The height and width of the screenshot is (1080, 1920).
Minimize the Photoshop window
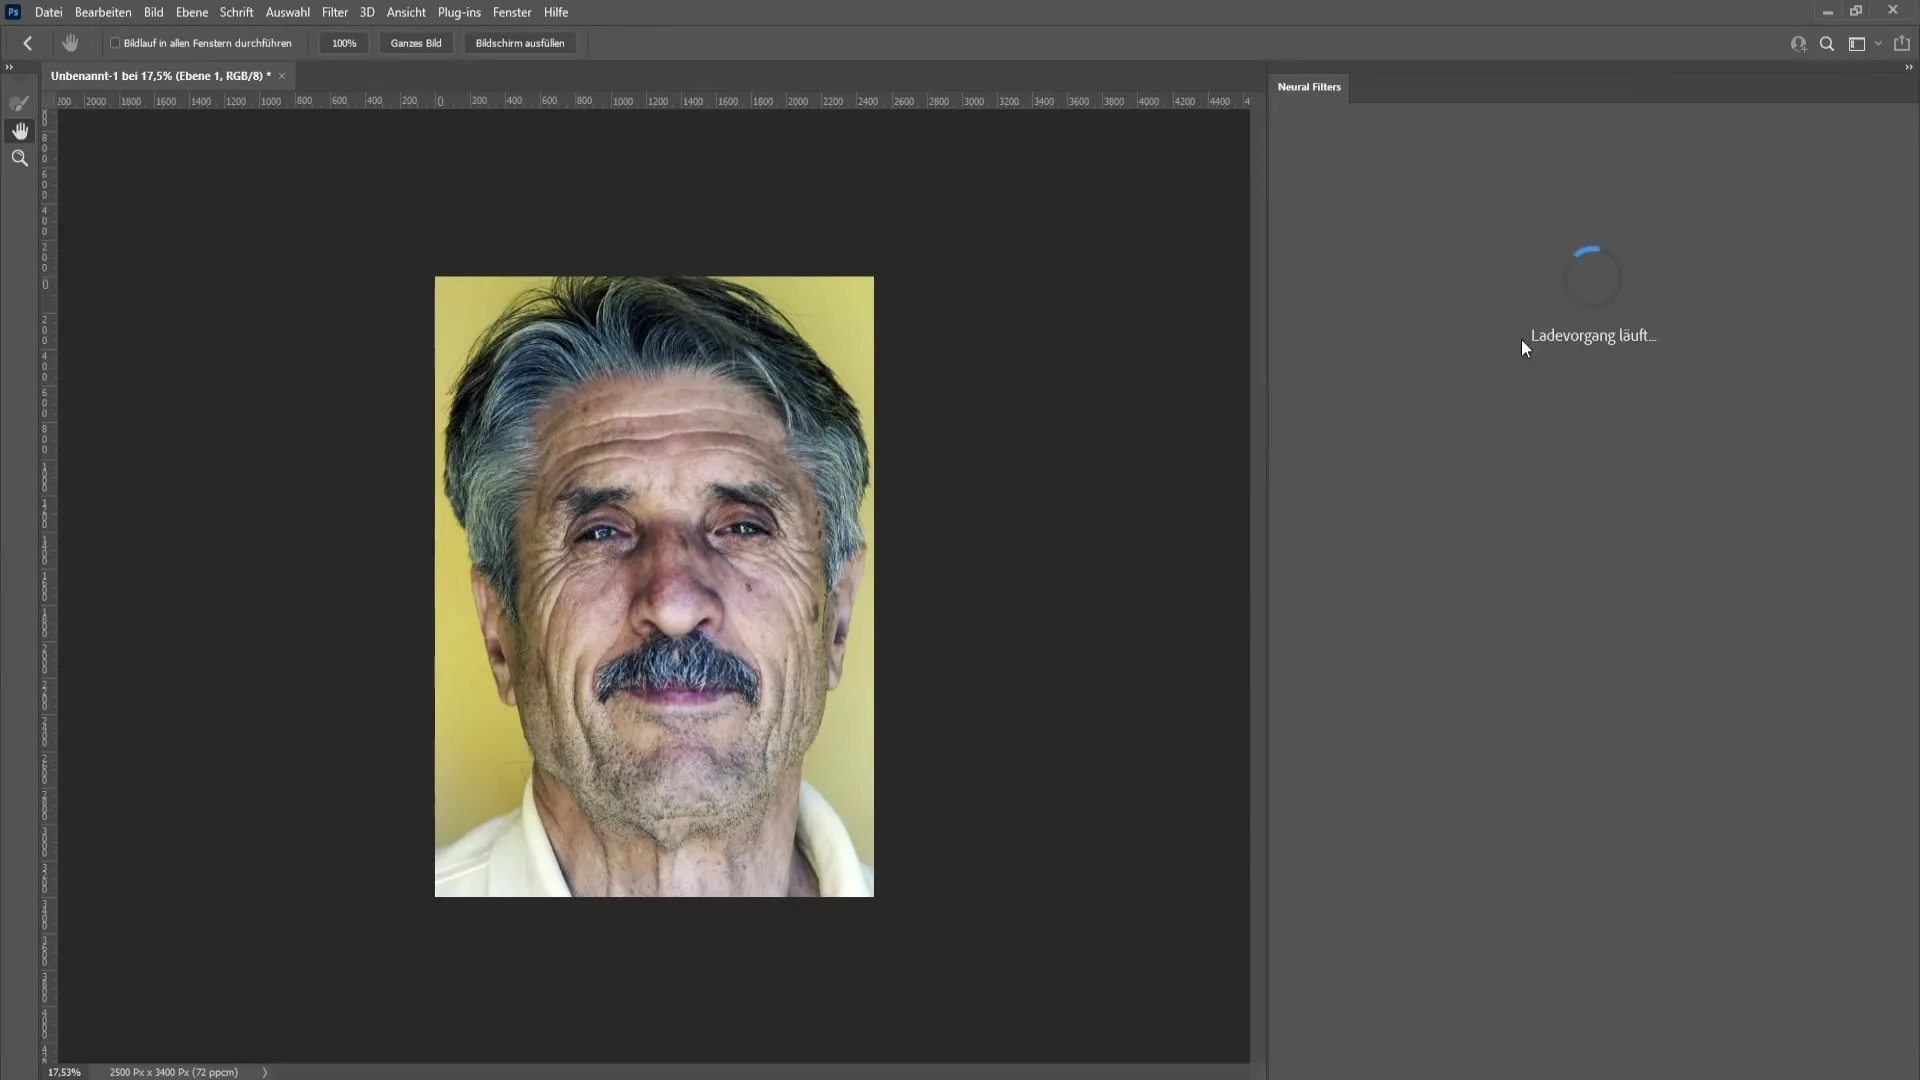tap(1827, 11)
